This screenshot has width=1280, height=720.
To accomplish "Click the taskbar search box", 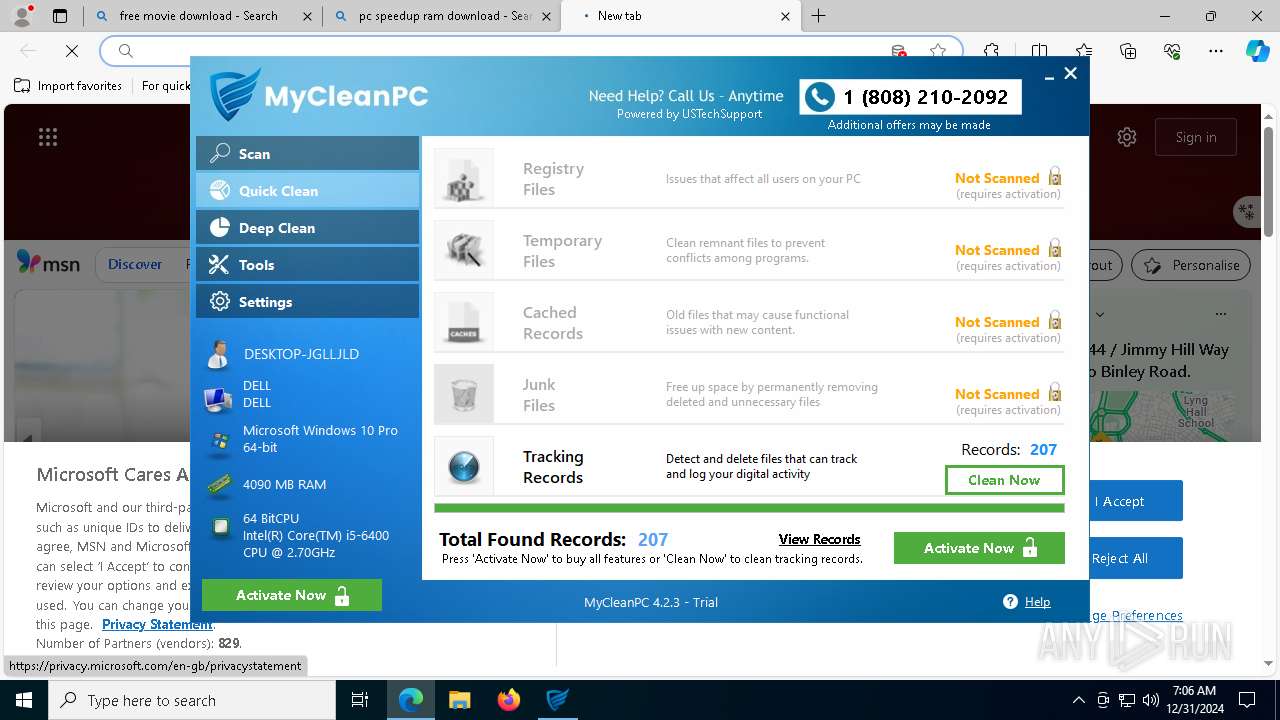I will (191, 700).
